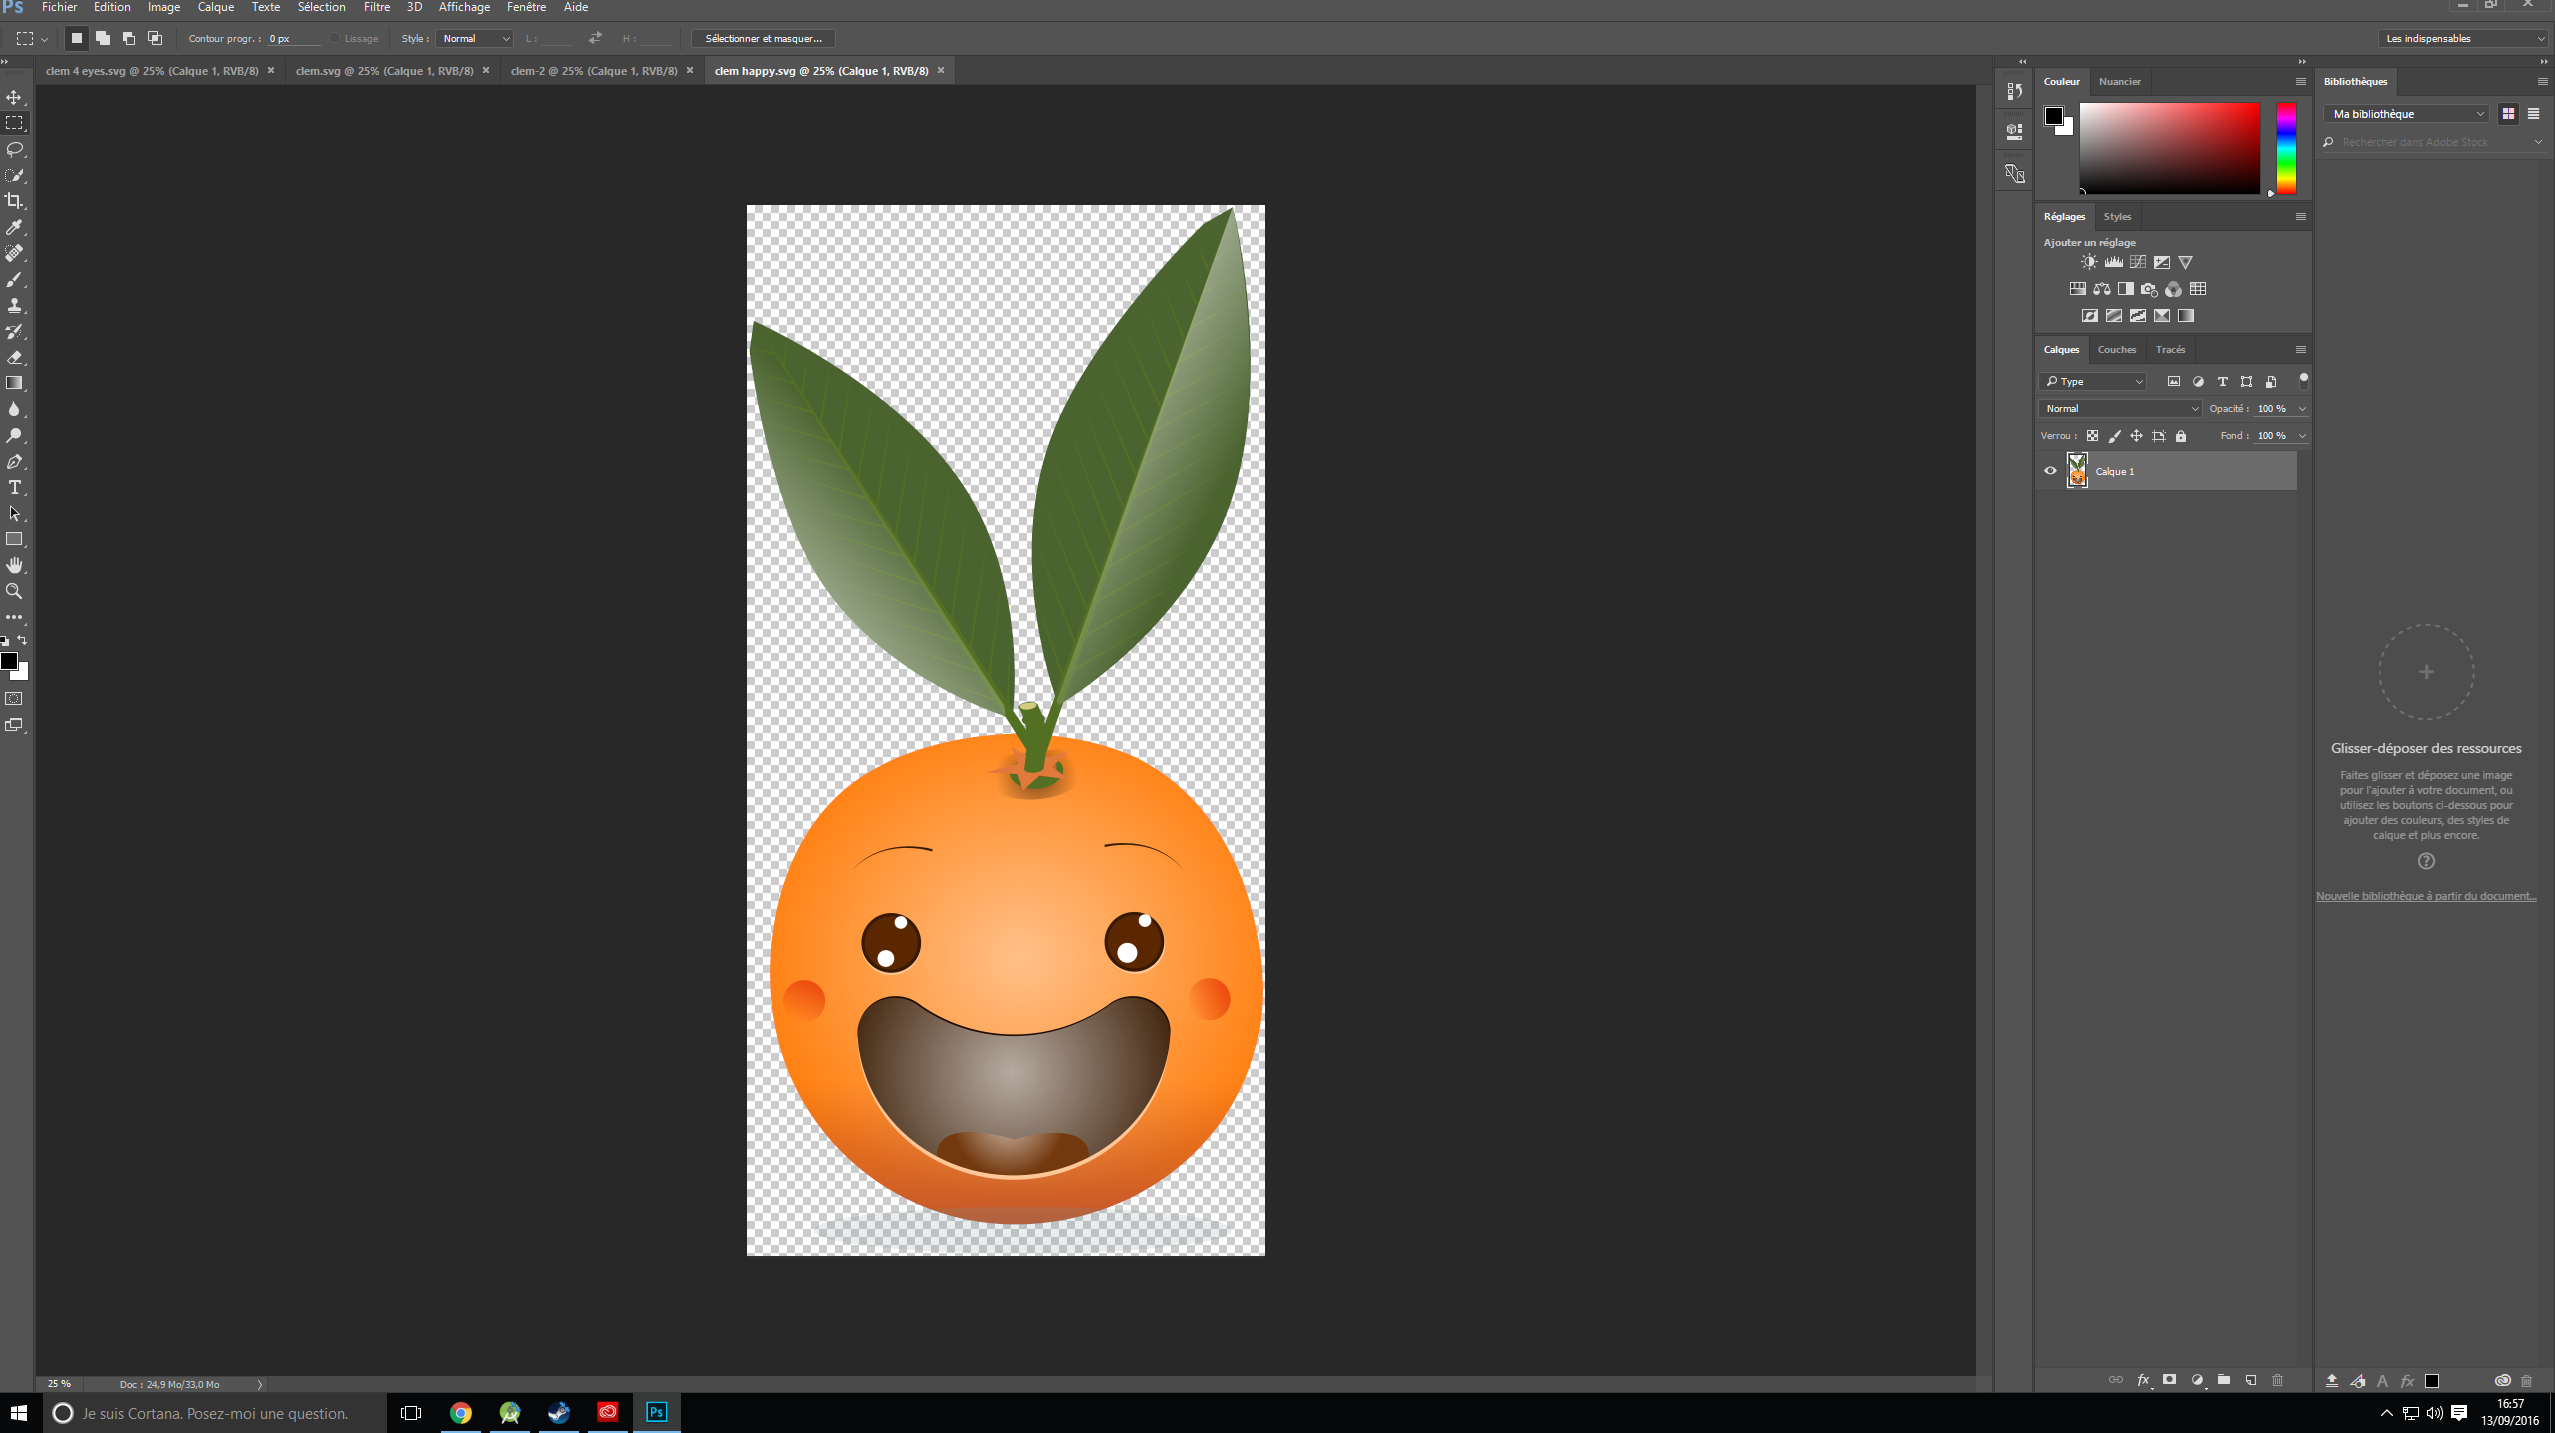
Task: Open the Style dropdown set to Normal
Action: click(476, 39)
